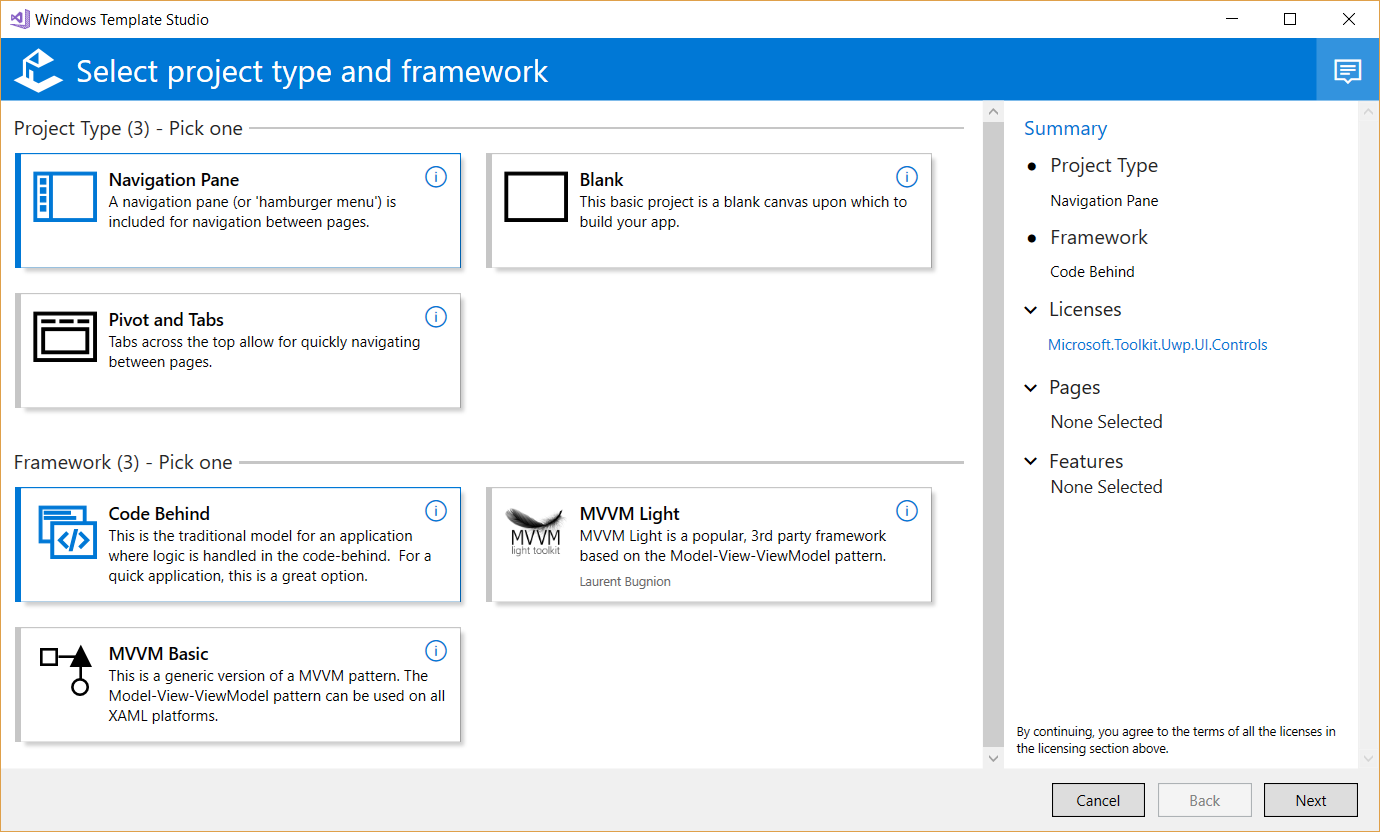The width and height of the screenshot is (1380, 832).
Task: Collapse the Pages section
Action: tap(1031, 388)
